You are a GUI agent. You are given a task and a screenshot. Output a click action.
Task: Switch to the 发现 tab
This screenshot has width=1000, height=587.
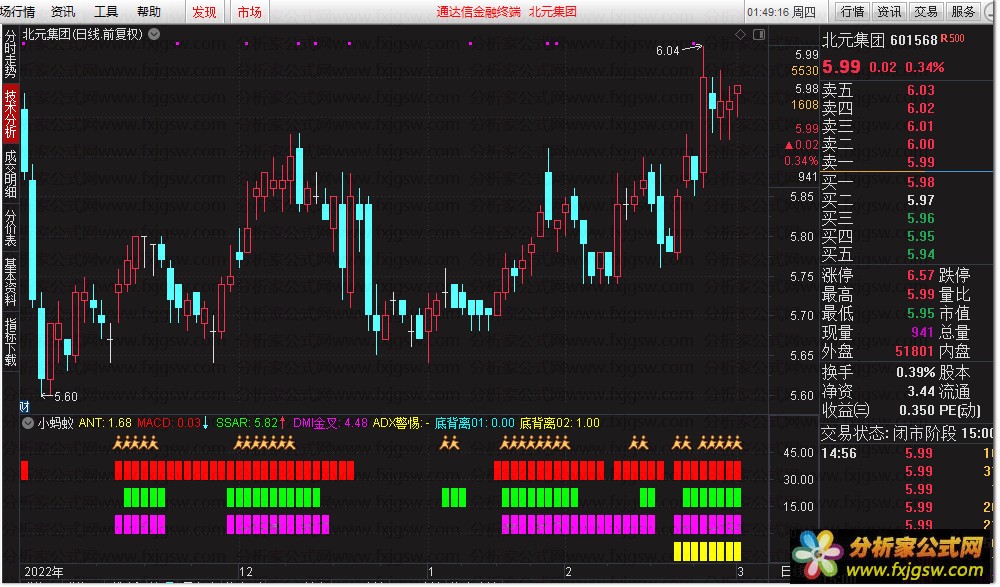[204, 12]
